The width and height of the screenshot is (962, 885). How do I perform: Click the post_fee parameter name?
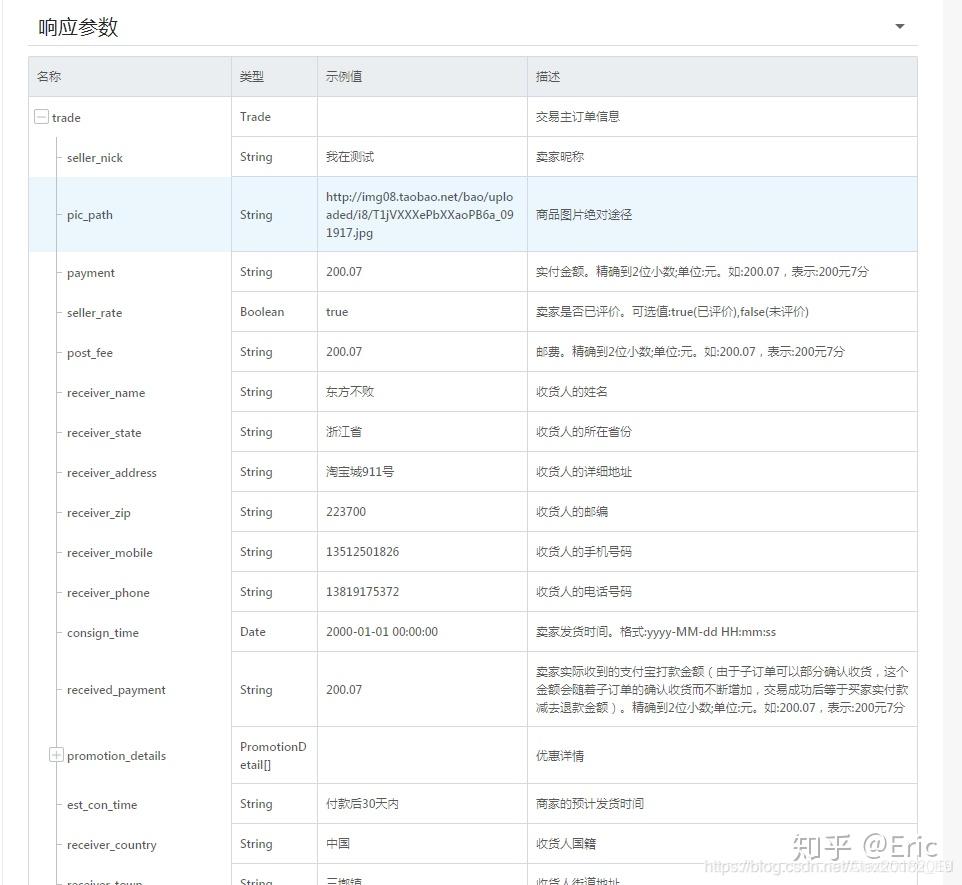[x=90, y=353]
